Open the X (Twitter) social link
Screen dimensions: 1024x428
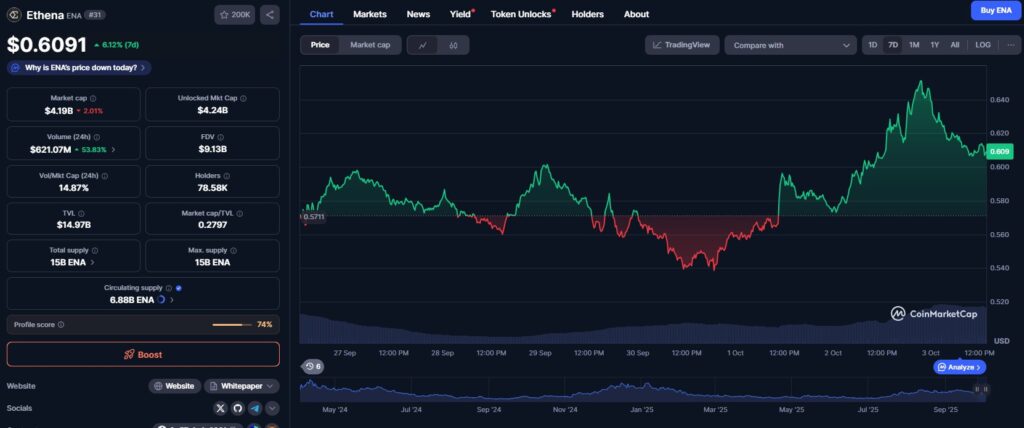click(x=221, y=408)
